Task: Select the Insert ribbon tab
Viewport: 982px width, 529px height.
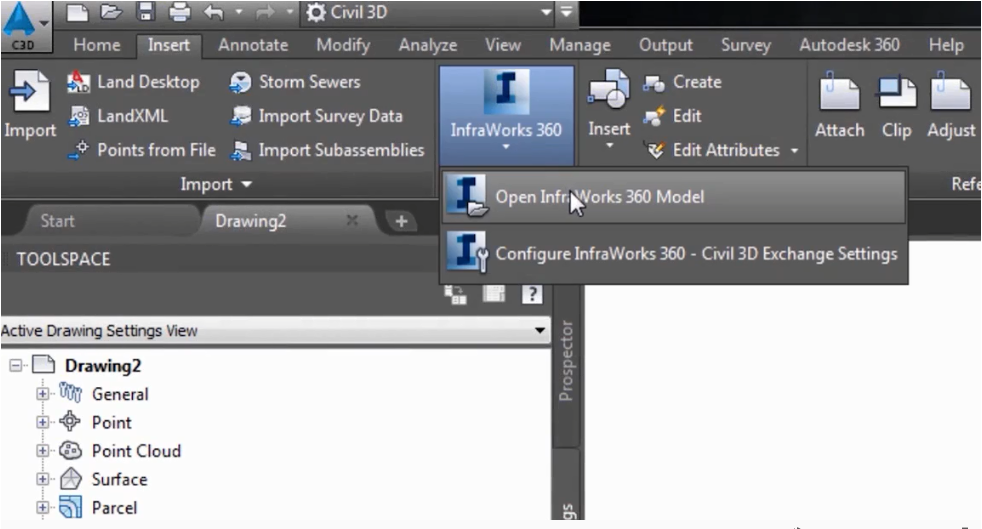Action: coord(169,45)
